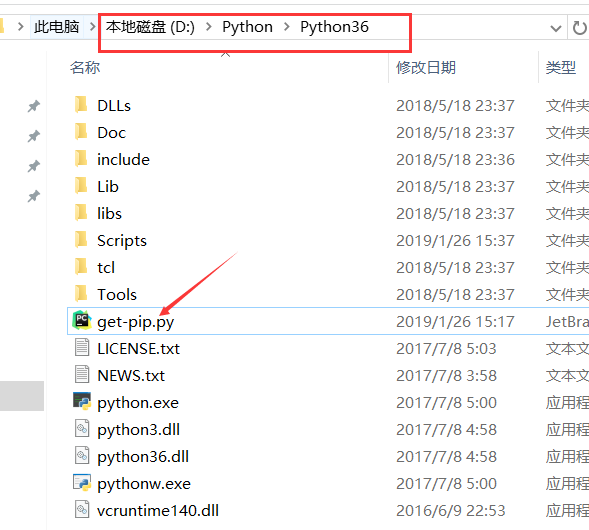This screenshot has width=589, height=530.
Task: Click the PyCharm icon of get-pip.py
Action: pyautogui.click(x=82, y=320)
